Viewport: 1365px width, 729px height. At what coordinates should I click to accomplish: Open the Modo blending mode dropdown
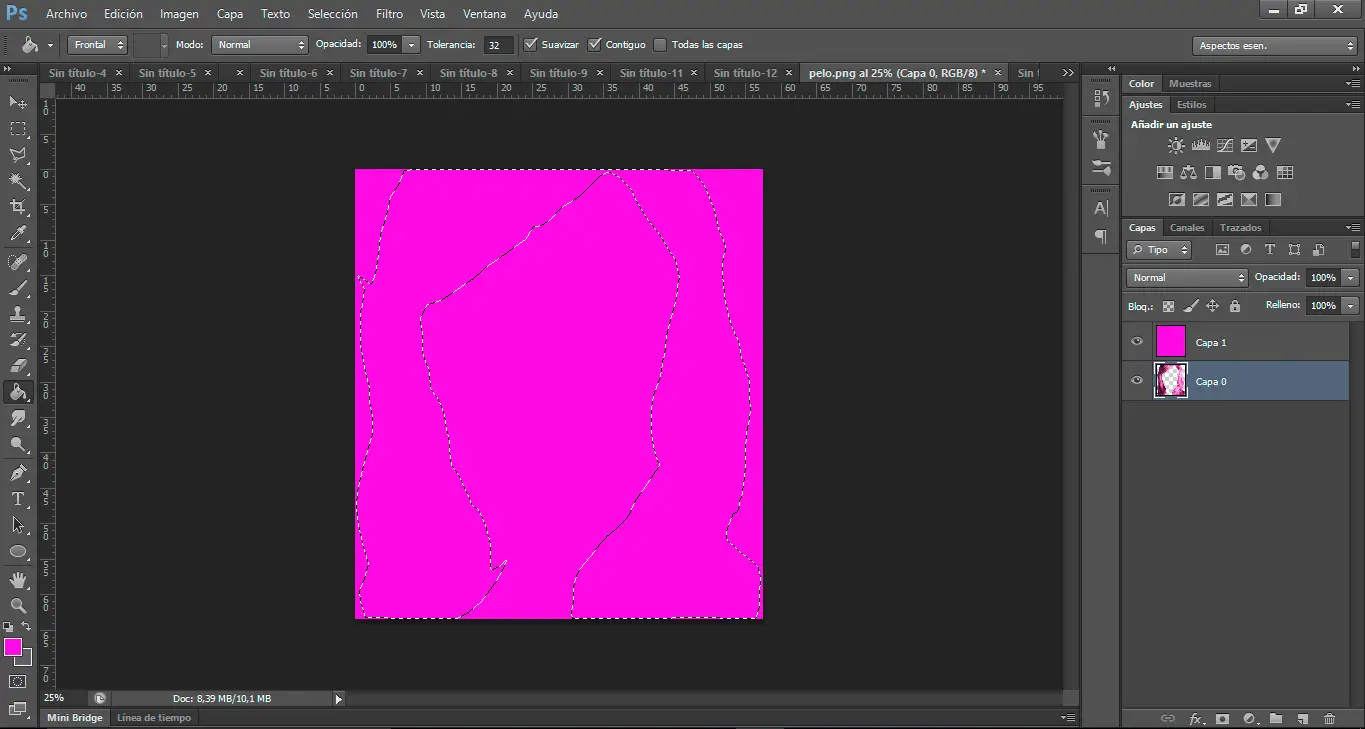(x=260, y=45)
